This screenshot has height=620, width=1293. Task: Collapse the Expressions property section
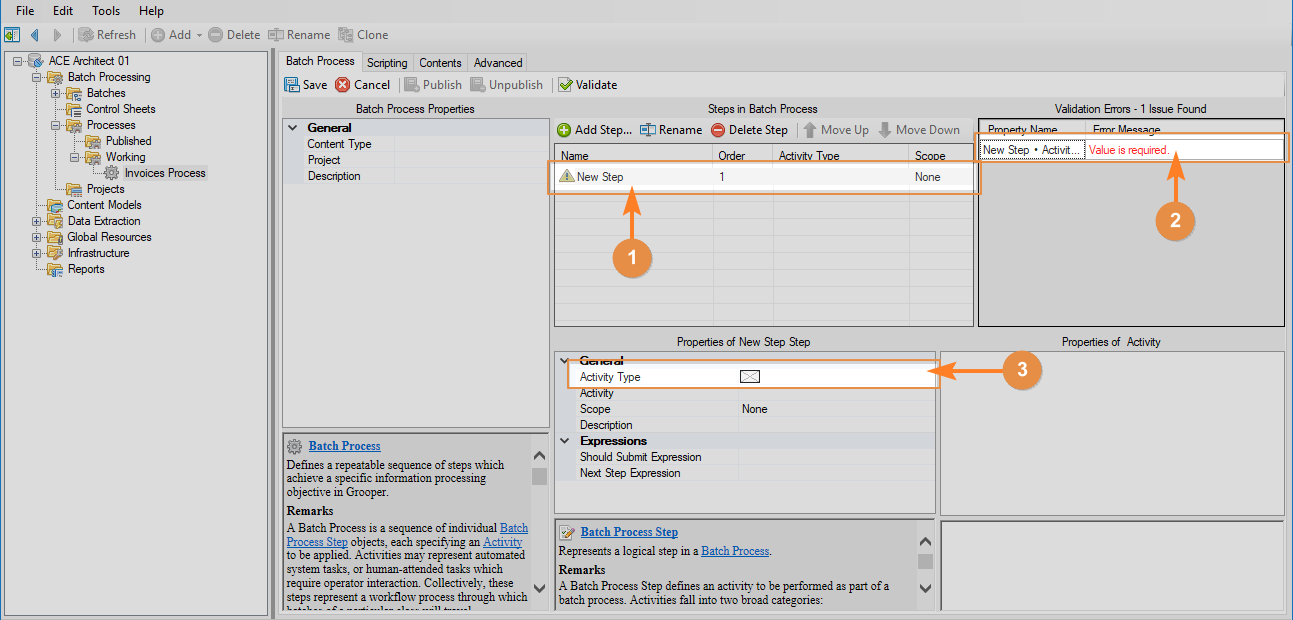pyautogui.click(x=566, y=441)
